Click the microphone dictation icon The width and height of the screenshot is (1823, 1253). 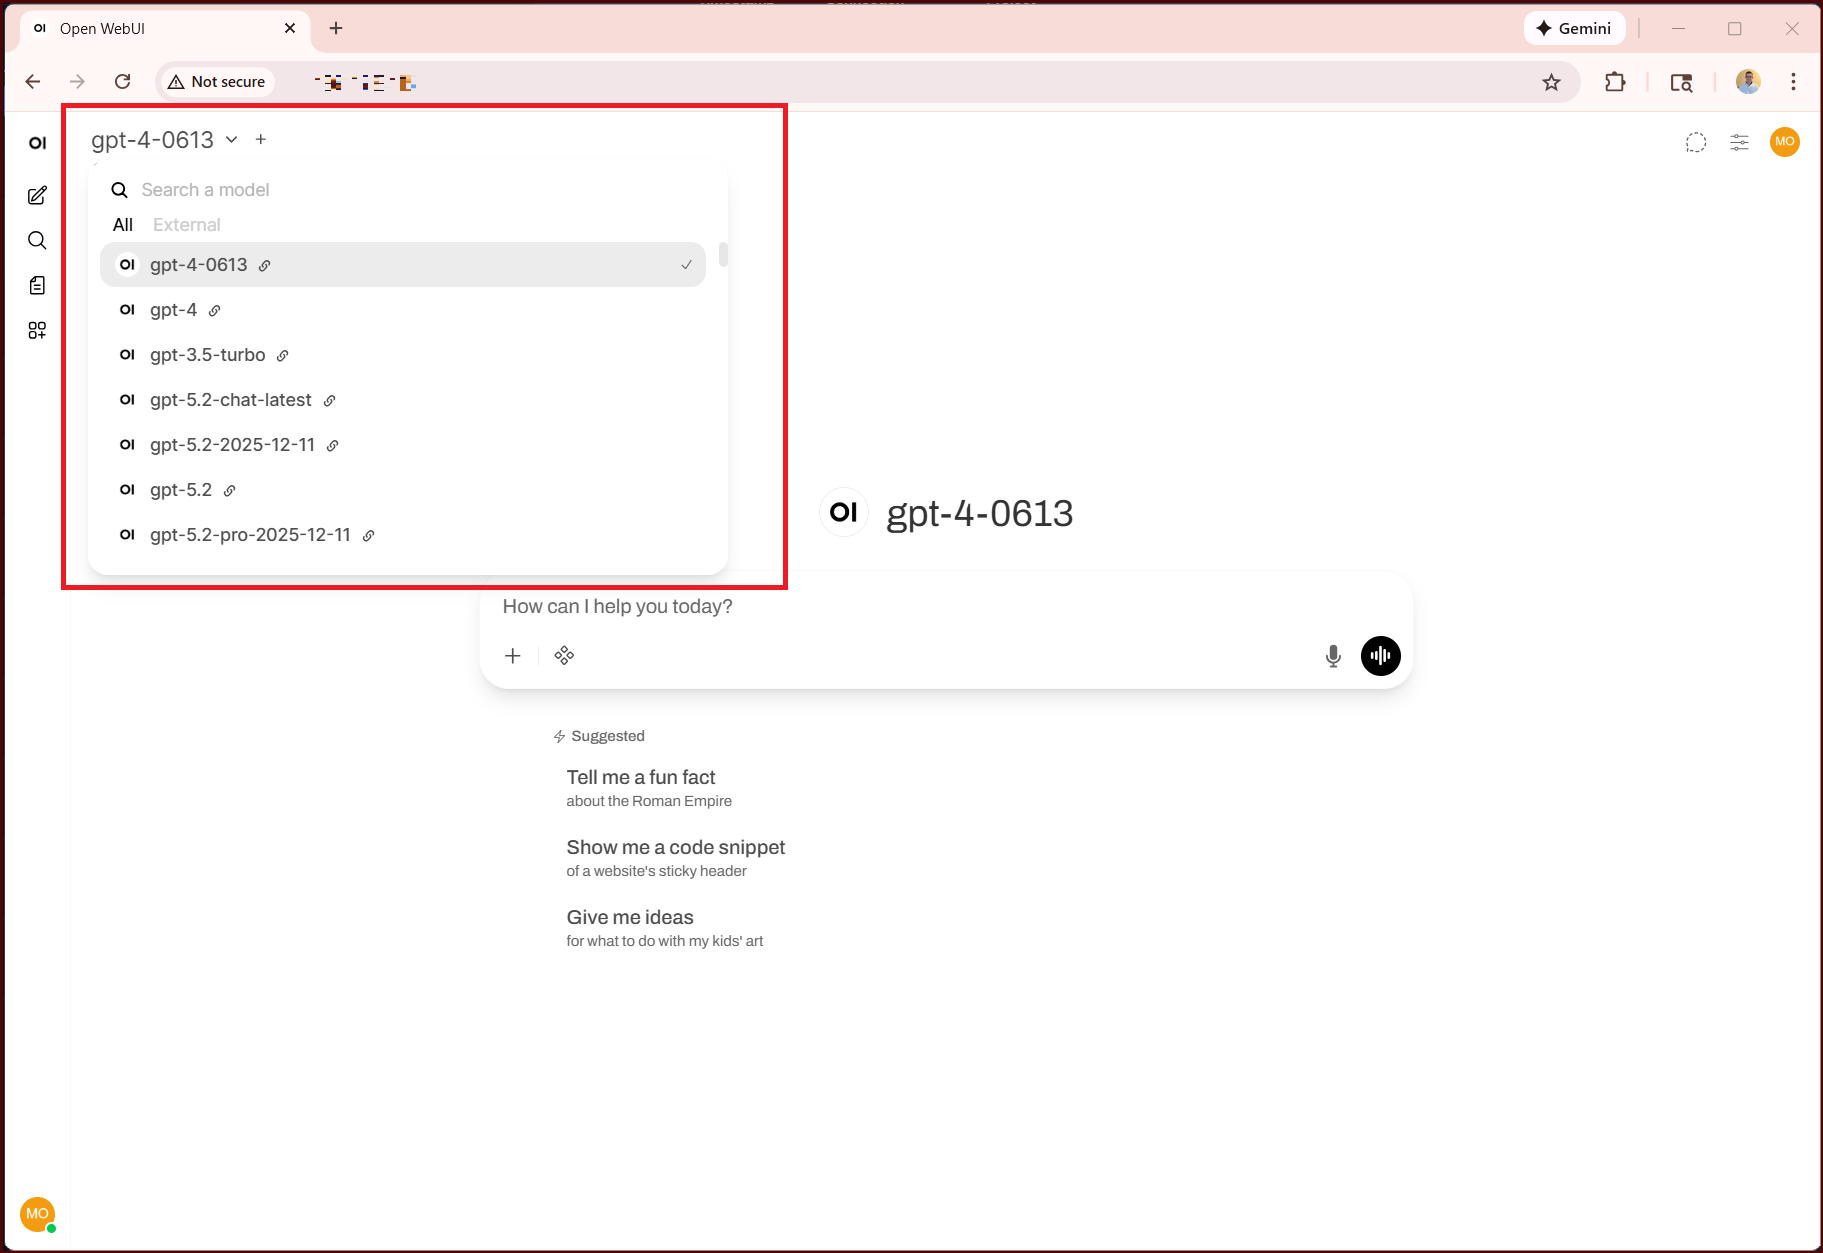click(1332, 656)
